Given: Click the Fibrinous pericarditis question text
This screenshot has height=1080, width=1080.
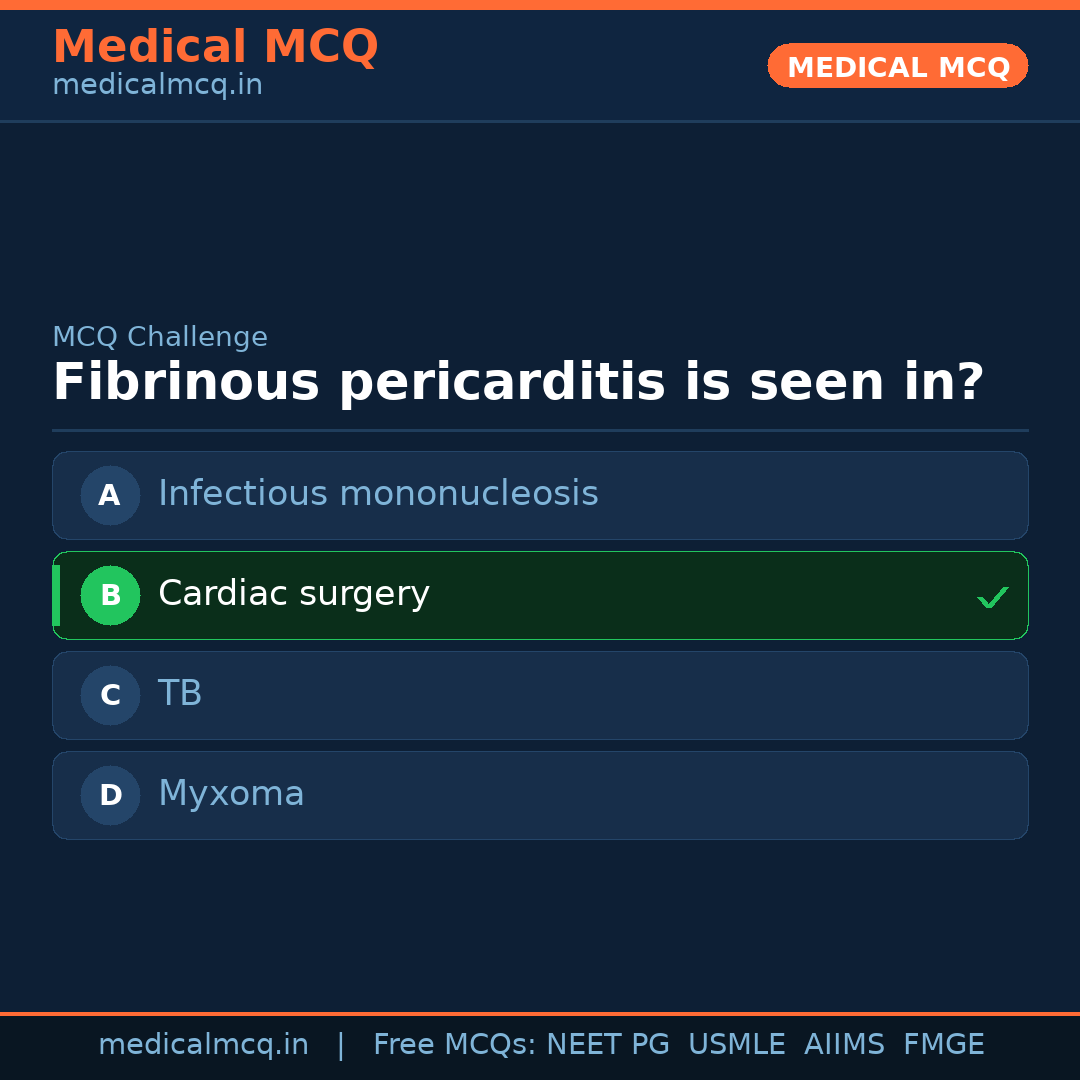Looking at the screenshot, I should click(518, 383).
